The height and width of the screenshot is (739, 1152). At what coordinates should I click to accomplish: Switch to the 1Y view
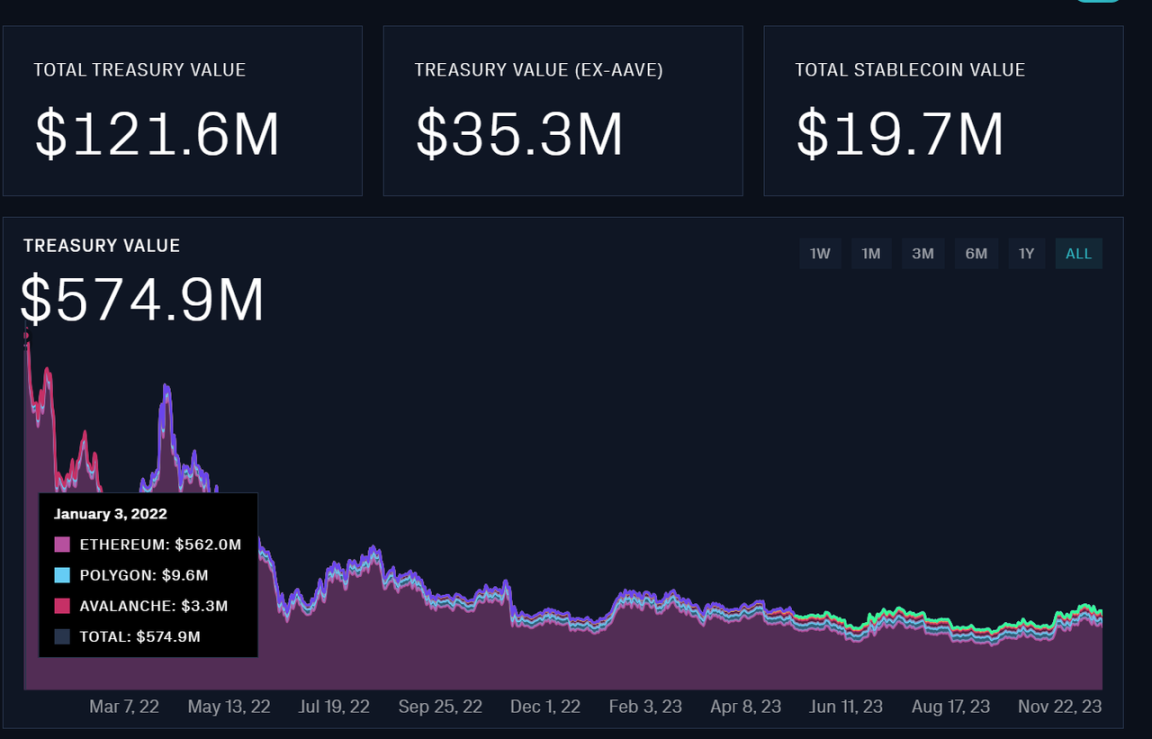coord(1026,253)
